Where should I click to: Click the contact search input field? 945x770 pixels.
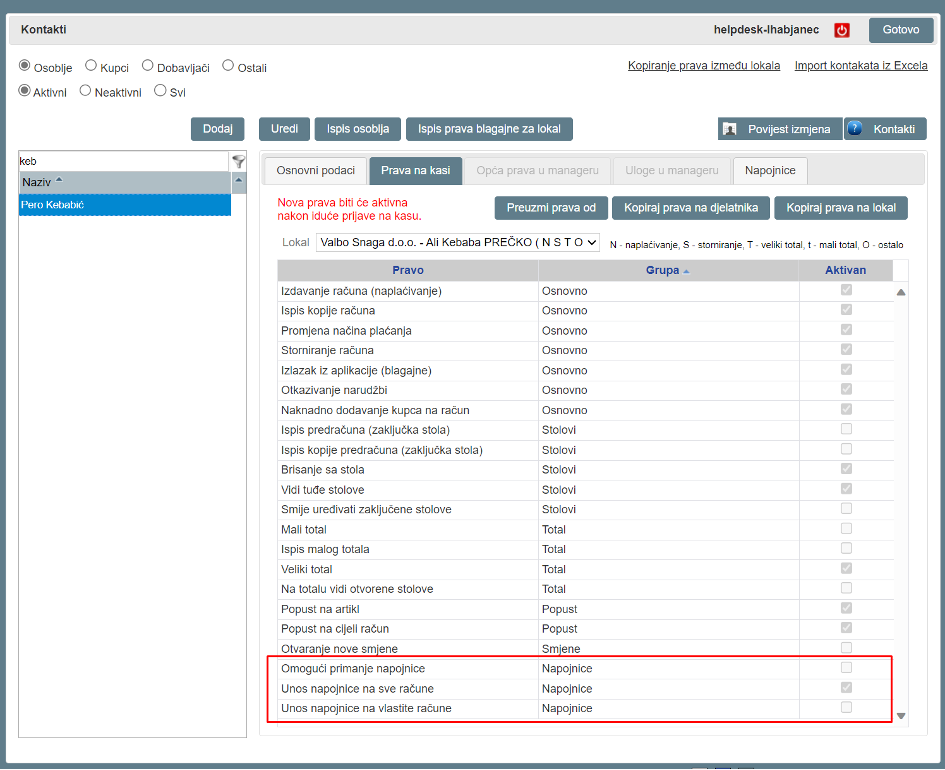(x=124, y=161)
